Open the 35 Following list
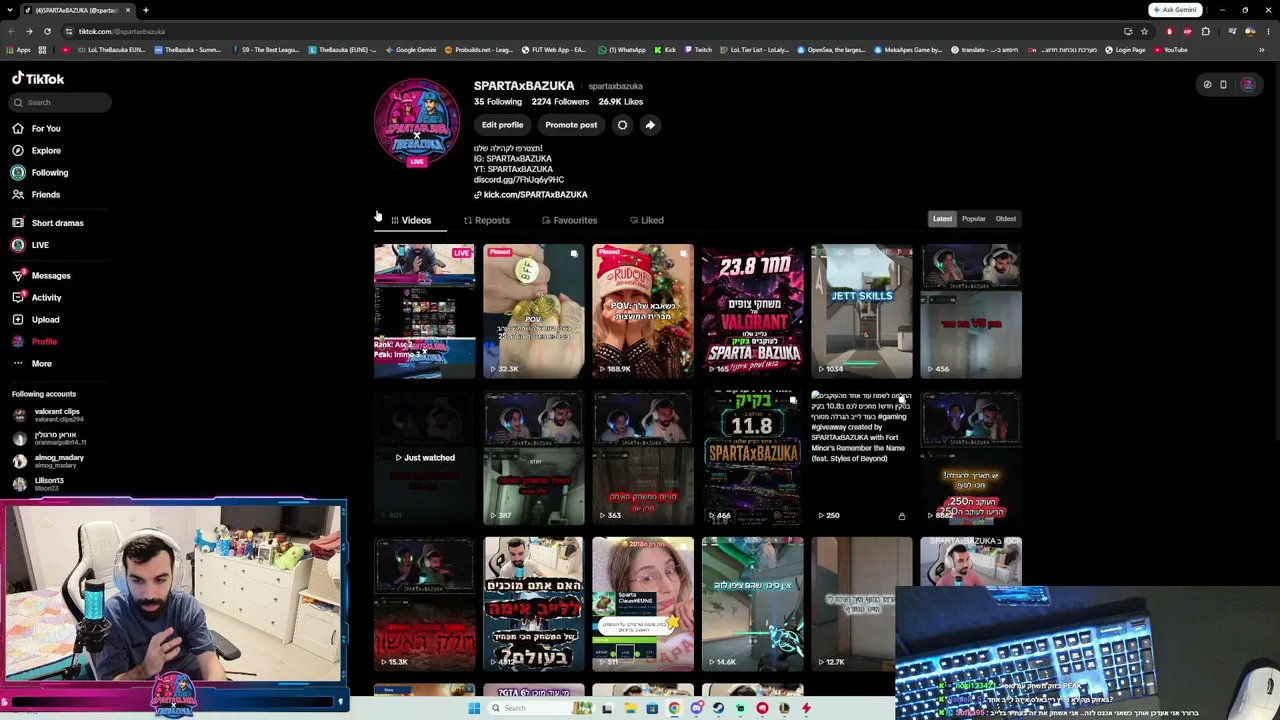 point(498,102)
